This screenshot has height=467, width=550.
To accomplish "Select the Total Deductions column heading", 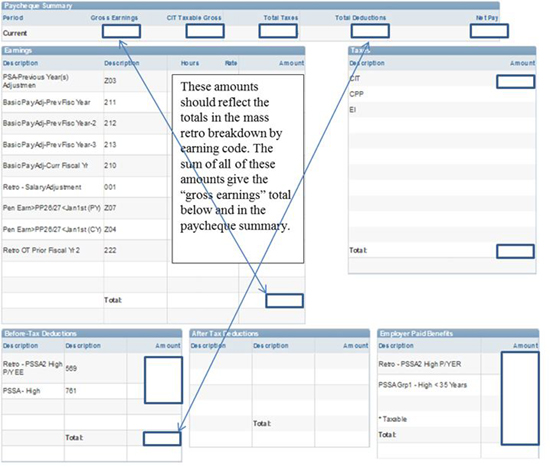I will (x=360, y=18).
